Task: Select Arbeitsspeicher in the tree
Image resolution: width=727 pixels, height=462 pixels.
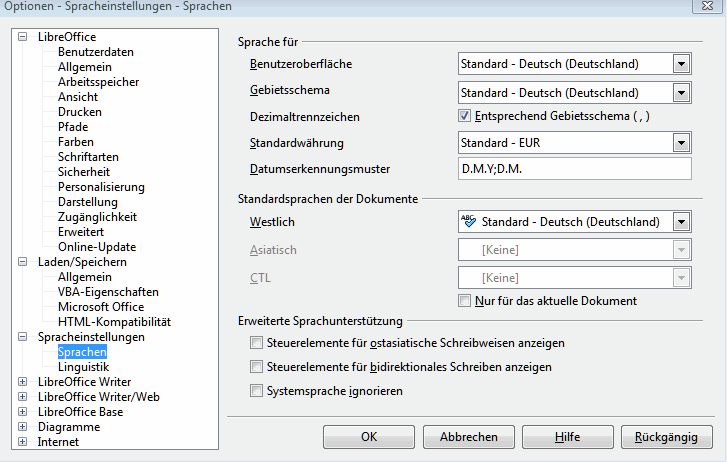Action: tap(98, 82)
